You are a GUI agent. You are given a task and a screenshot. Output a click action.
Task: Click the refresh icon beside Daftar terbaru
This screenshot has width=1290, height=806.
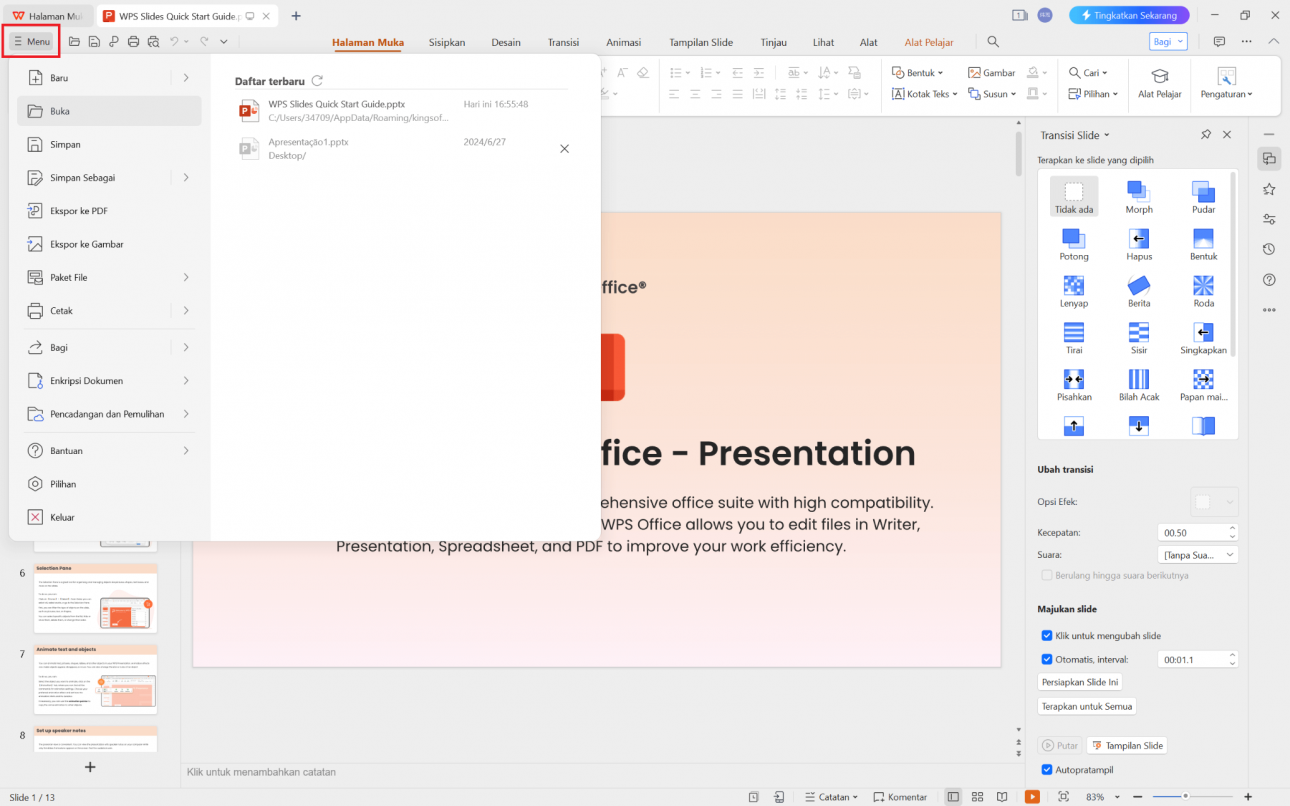tap(318, 81)
